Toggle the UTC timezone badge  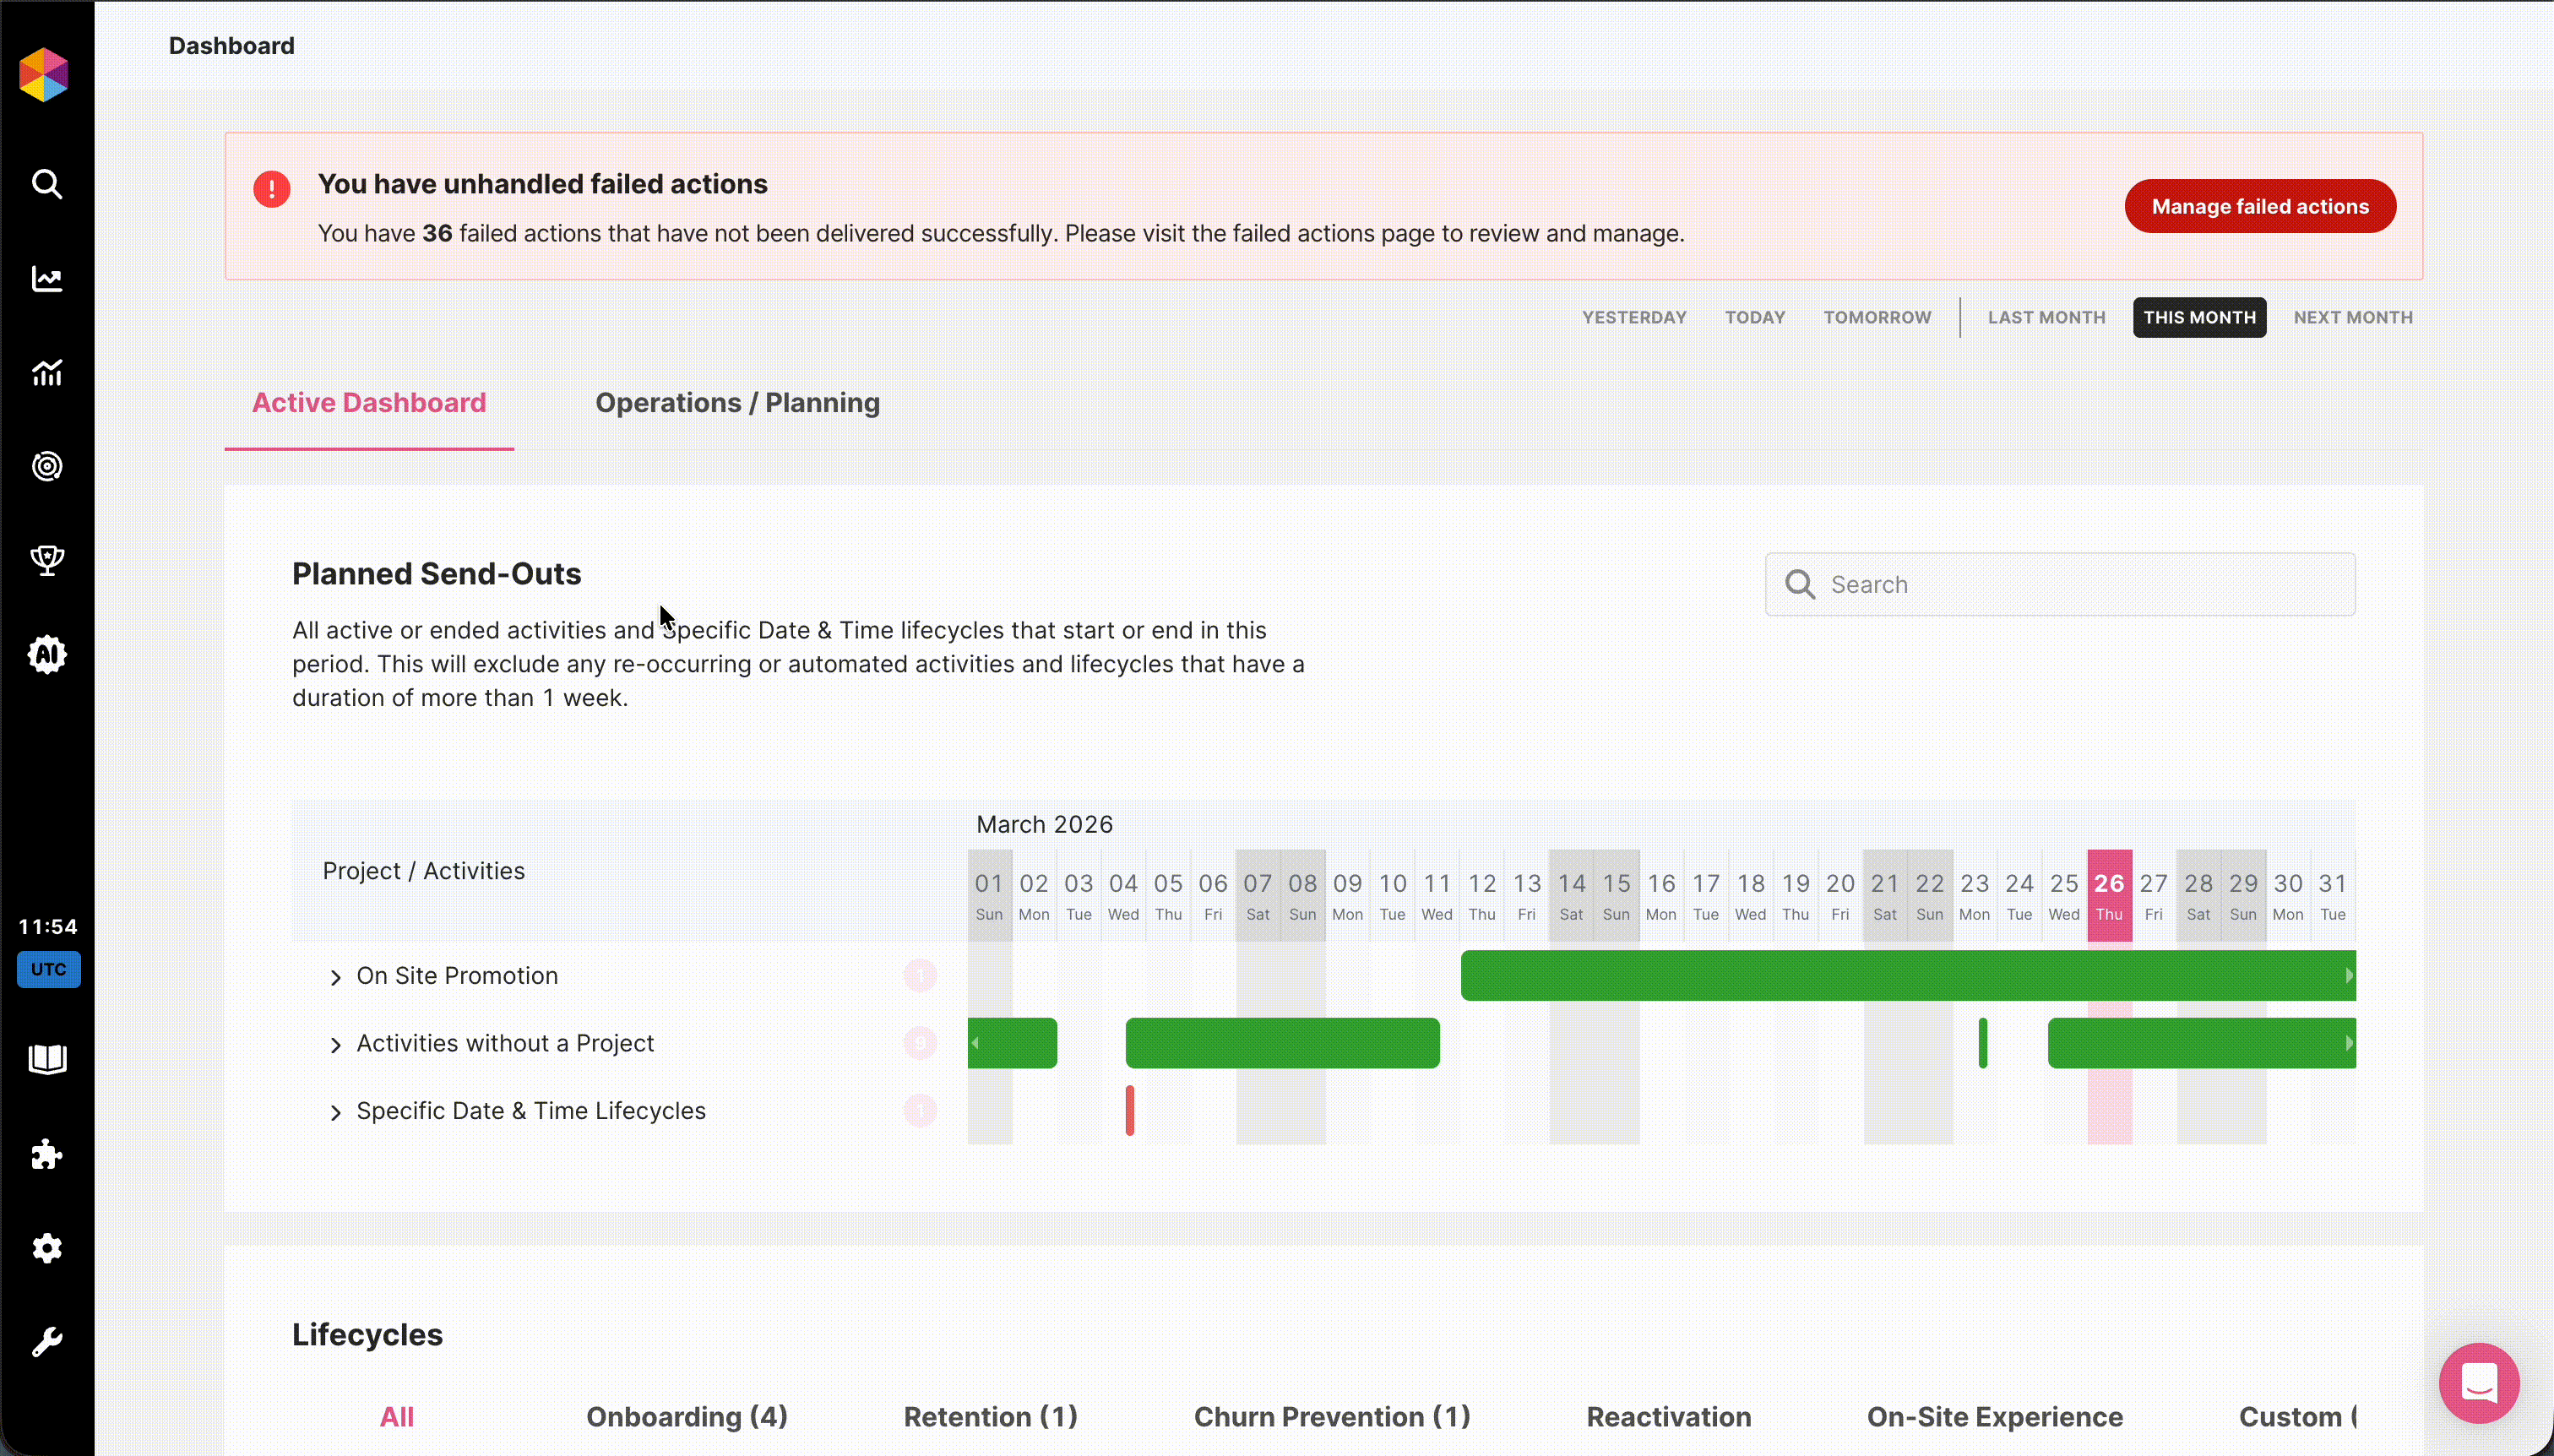coord(48,969)
